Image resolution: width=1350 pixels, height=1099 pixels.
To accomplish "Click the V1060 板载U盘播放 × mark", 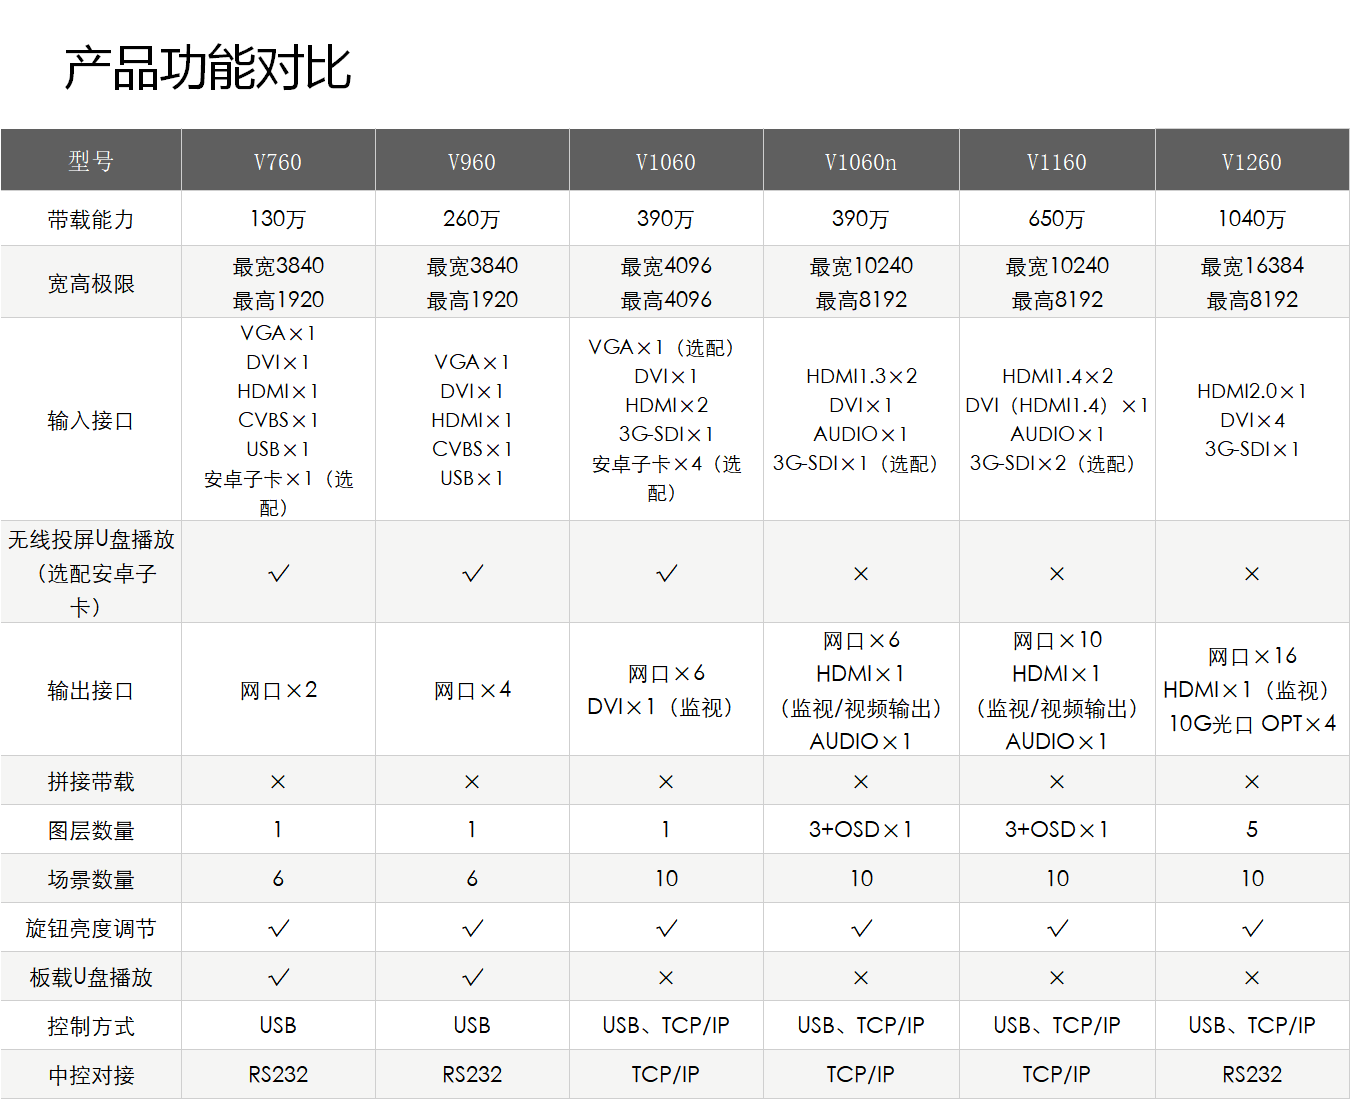I will [x=666, y=976].
